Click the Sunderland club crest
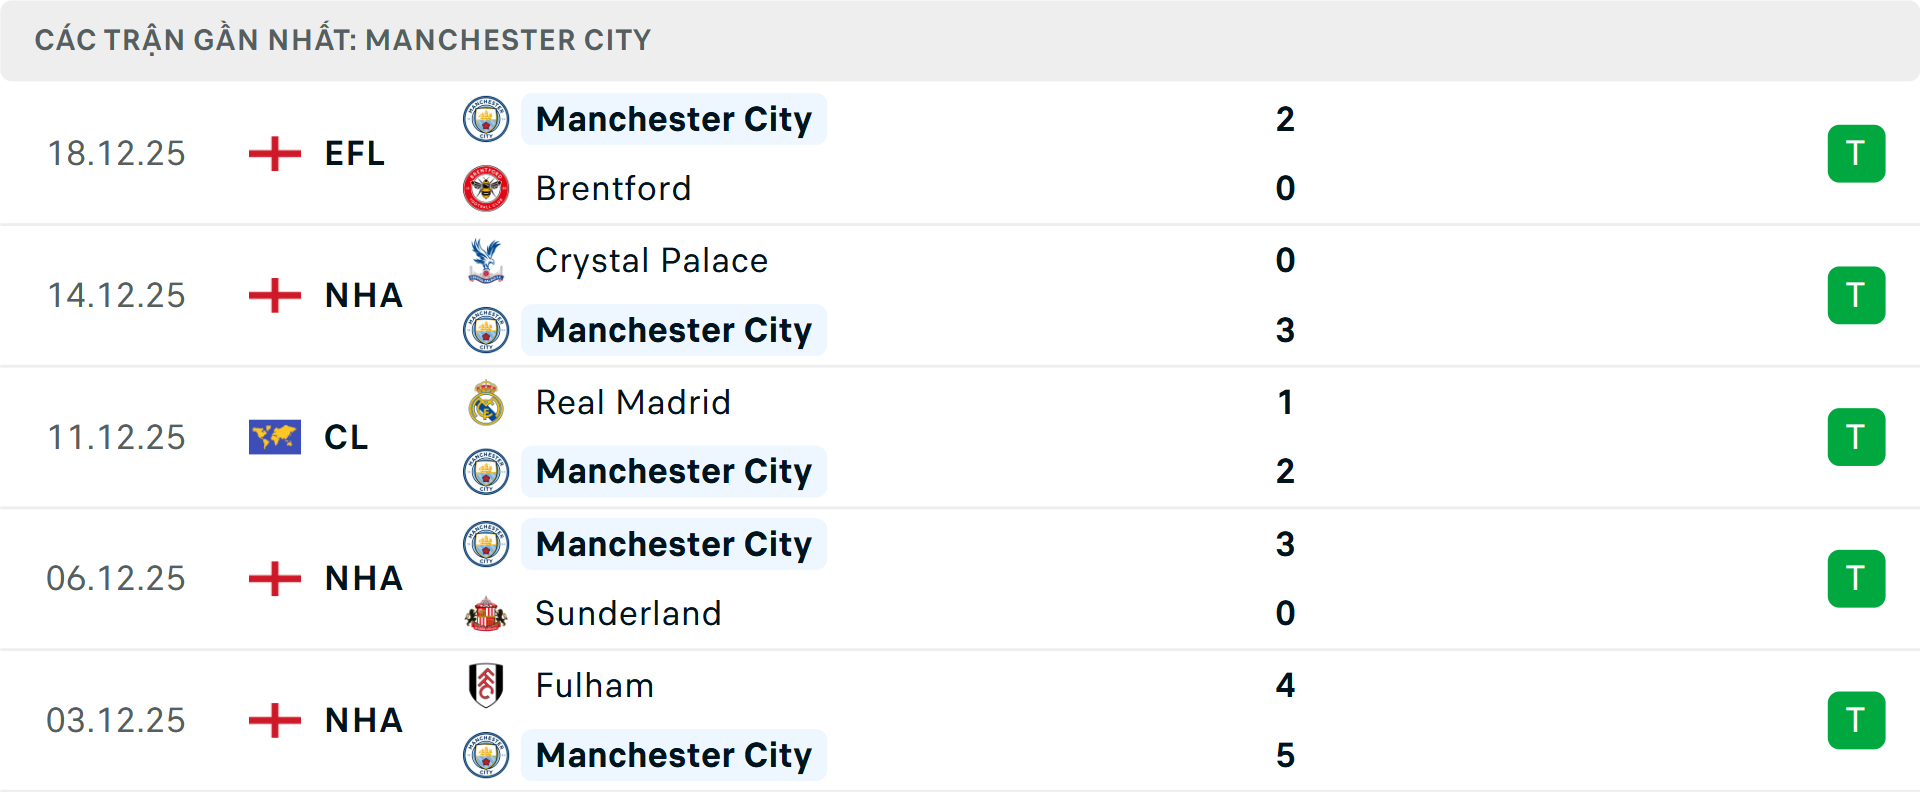Screen dimensions: 1920x792 (x=486, y=613)
